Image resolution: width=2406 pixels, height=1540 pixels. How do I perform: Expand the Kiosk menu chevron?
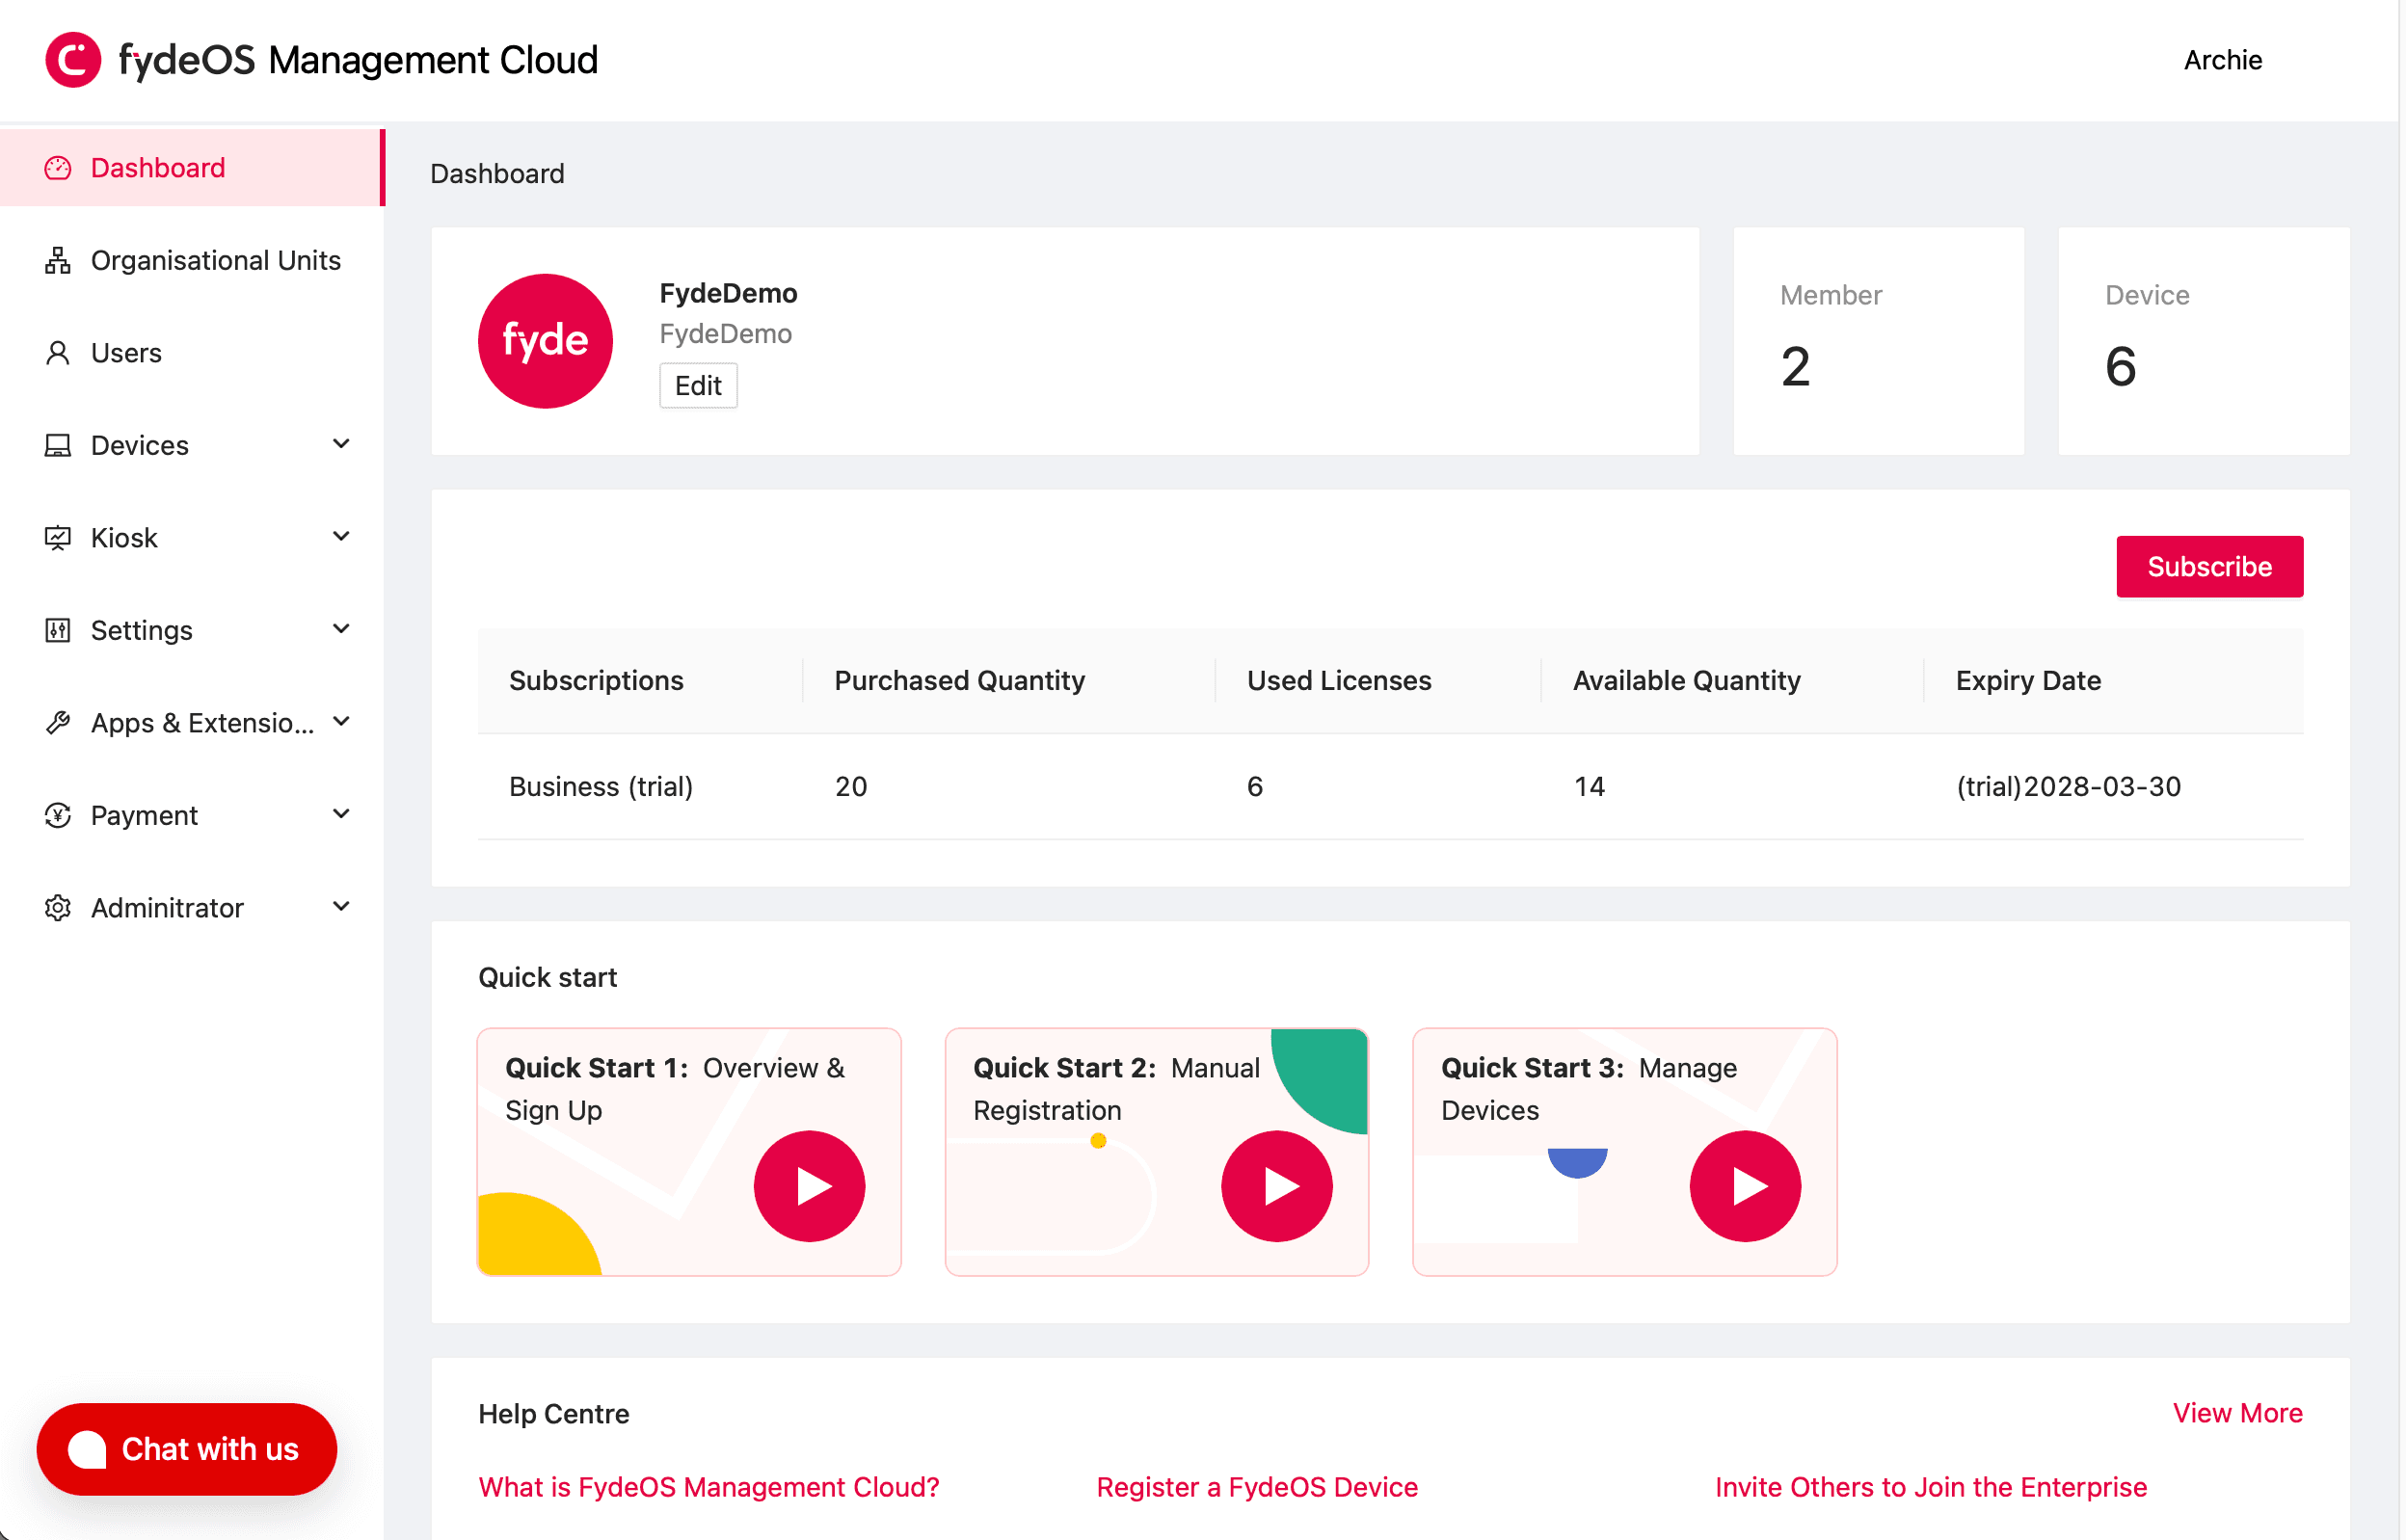(341, 537)
